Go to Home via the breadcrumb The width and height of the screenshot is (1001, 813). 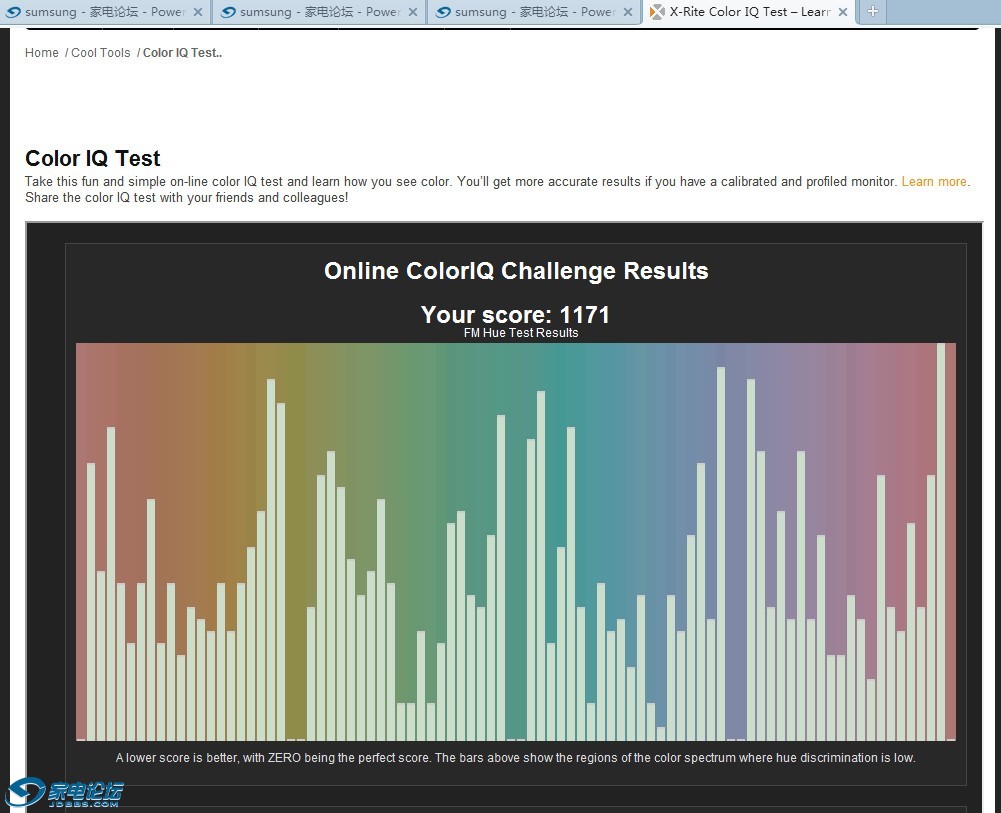pyautogui.click(x=42, y=53)
